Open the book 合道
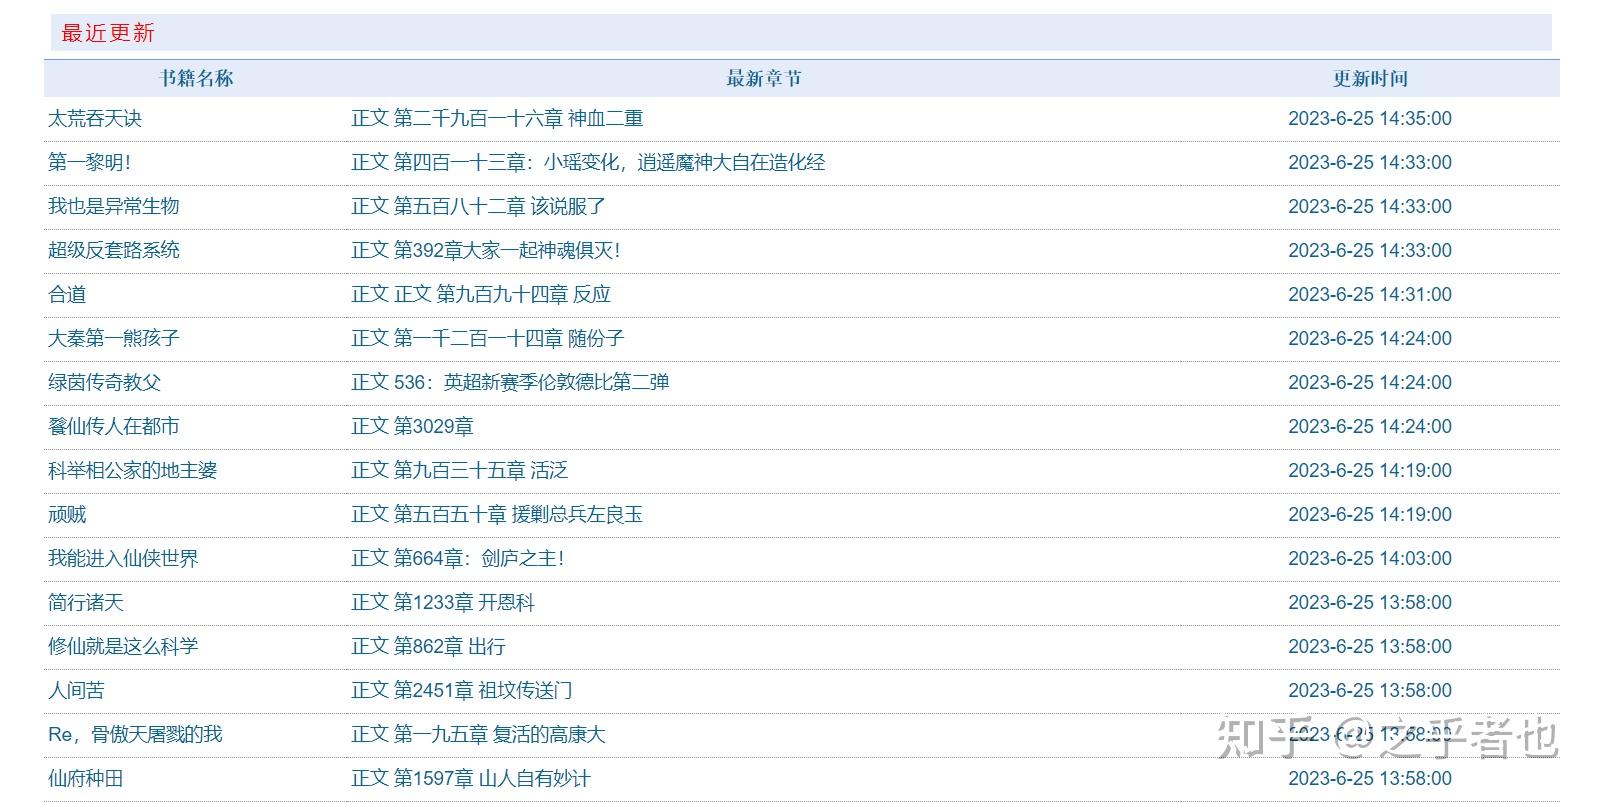Screen dimensions: 1600x803 pyautogui.click(x=67, y=294)
